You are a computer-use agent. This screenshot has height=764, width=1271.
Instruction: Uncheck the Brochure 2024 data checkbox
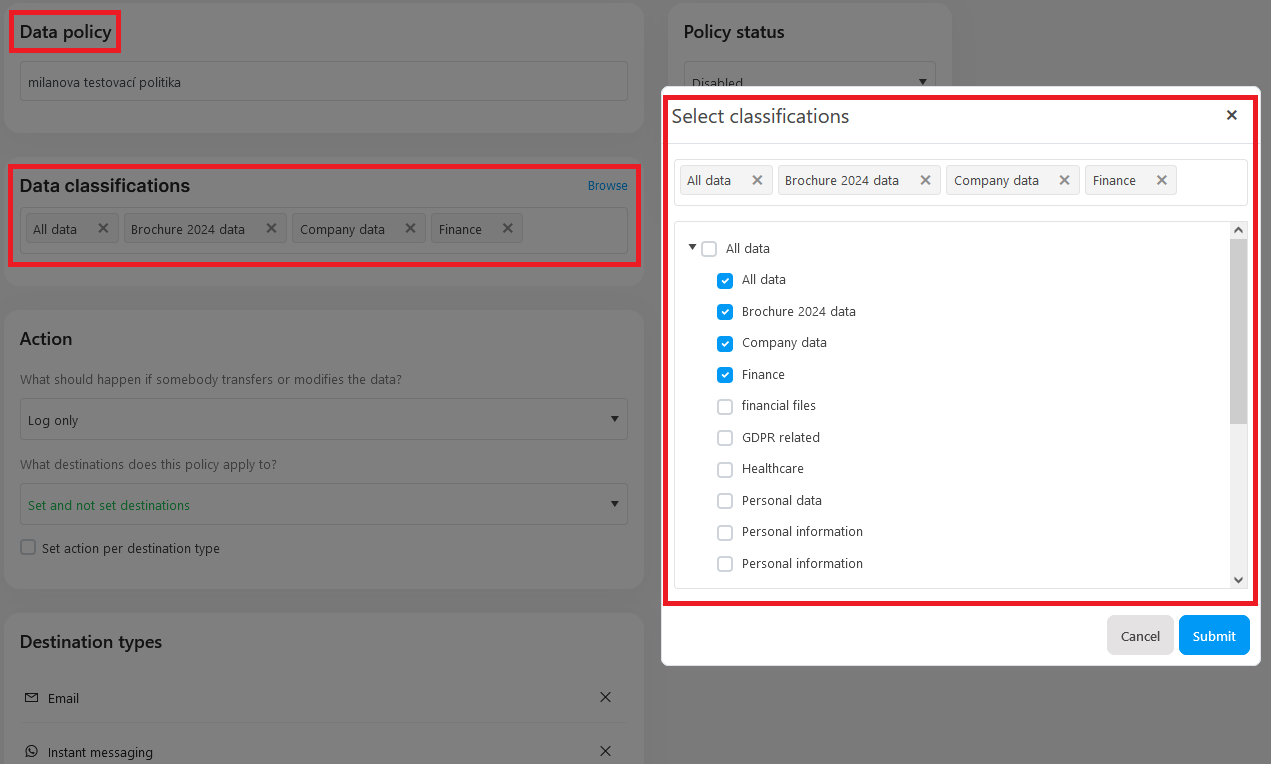tap(725, 312)
